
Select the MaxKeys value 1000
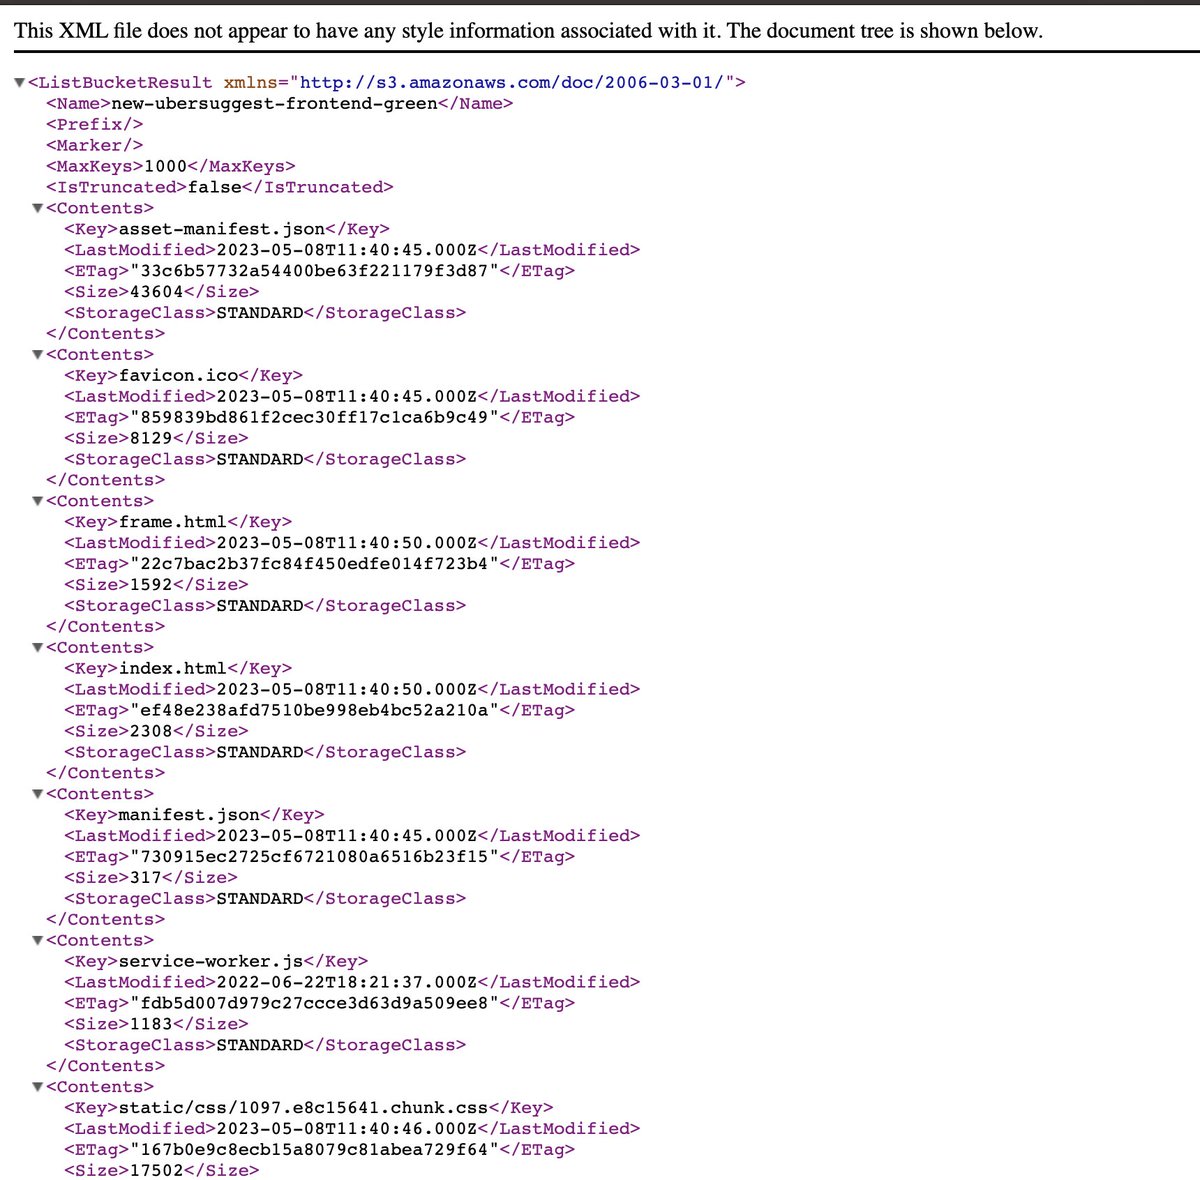point(165,166)
